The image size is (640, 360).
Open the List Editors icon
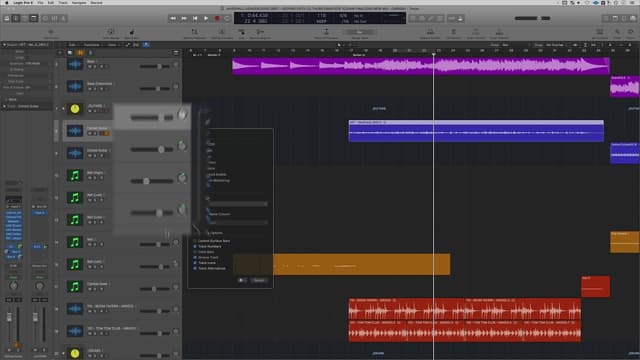click(606, 18)
